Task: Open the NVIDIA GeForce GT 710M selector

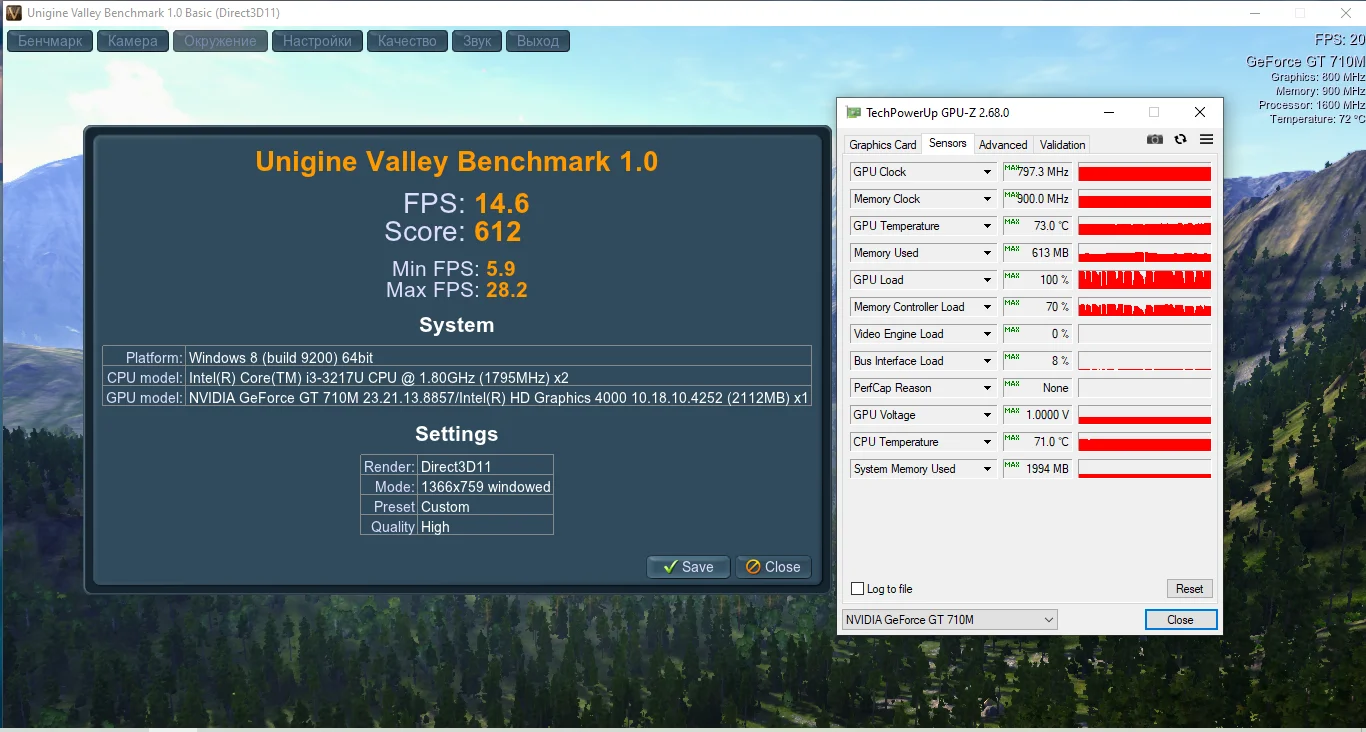Action: coord(950,620)
